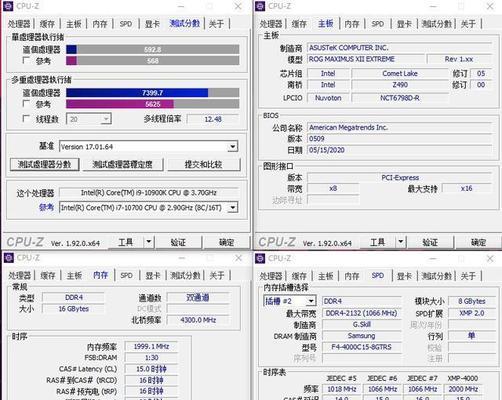Open 关于 tab in memory window
This screenshot has width=502, height=400.
(x=217, y=276)
